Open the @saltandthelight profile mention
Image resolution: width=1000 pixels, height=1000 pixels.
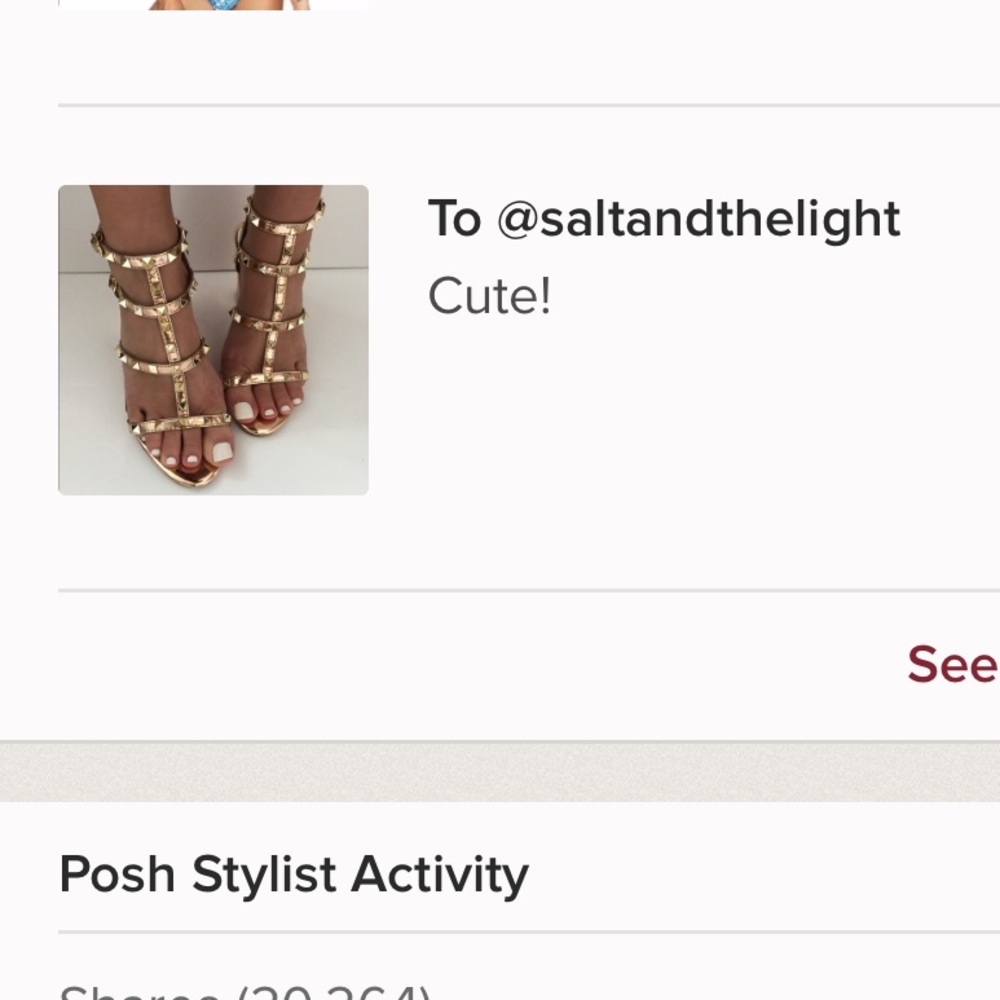tap(698, 218)
